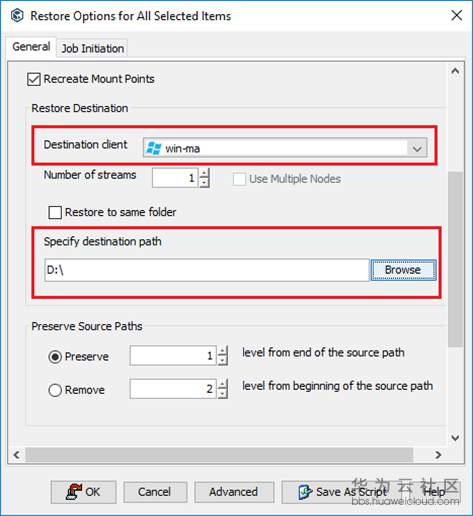Increase the Remove level spinner value
473x516 pixels.
(222, 384)
